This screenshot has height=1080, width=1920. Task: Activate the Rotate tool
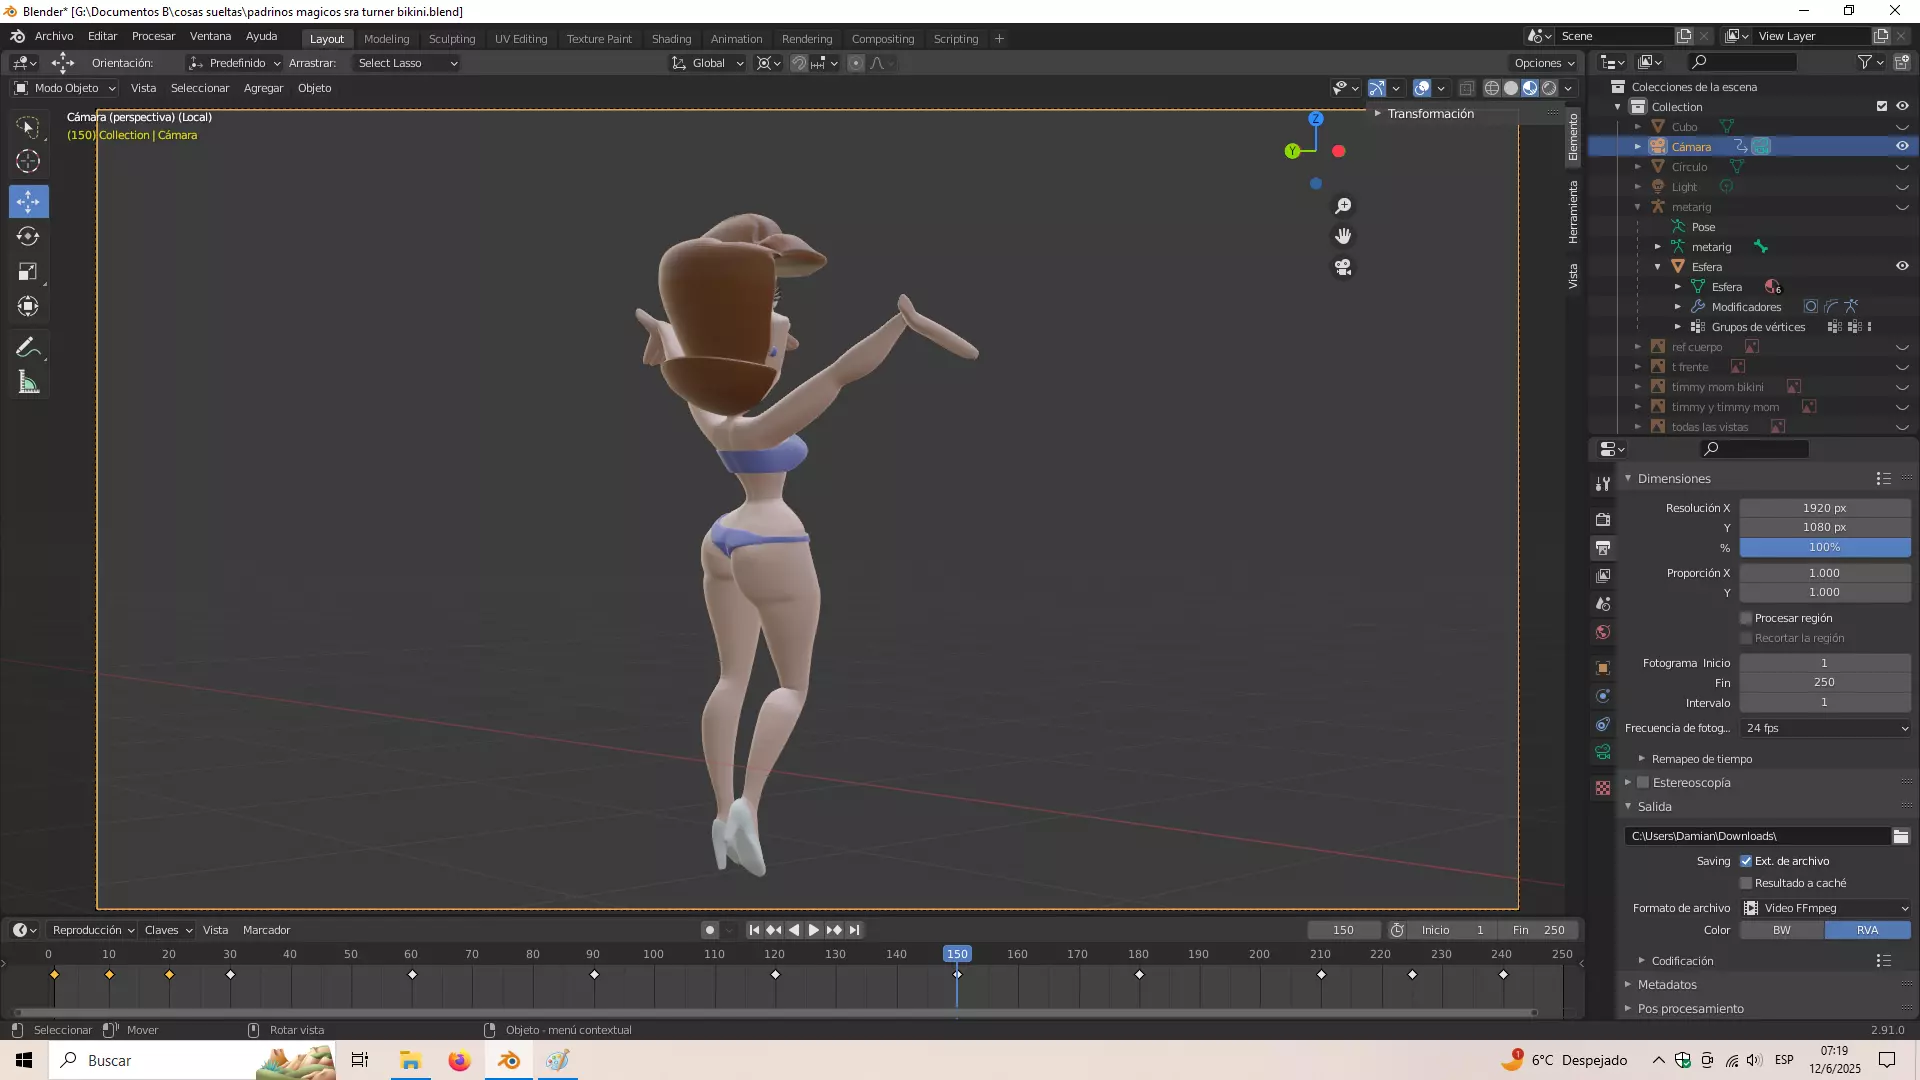click(x=28, y=236)
